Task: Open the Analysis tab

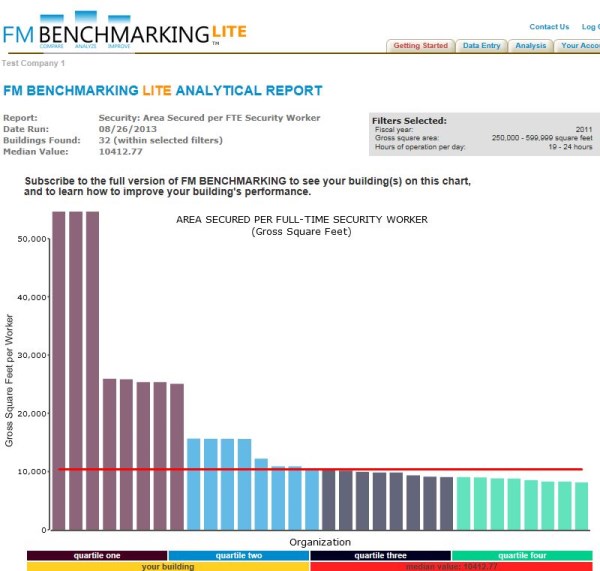Action: (530, 46)
